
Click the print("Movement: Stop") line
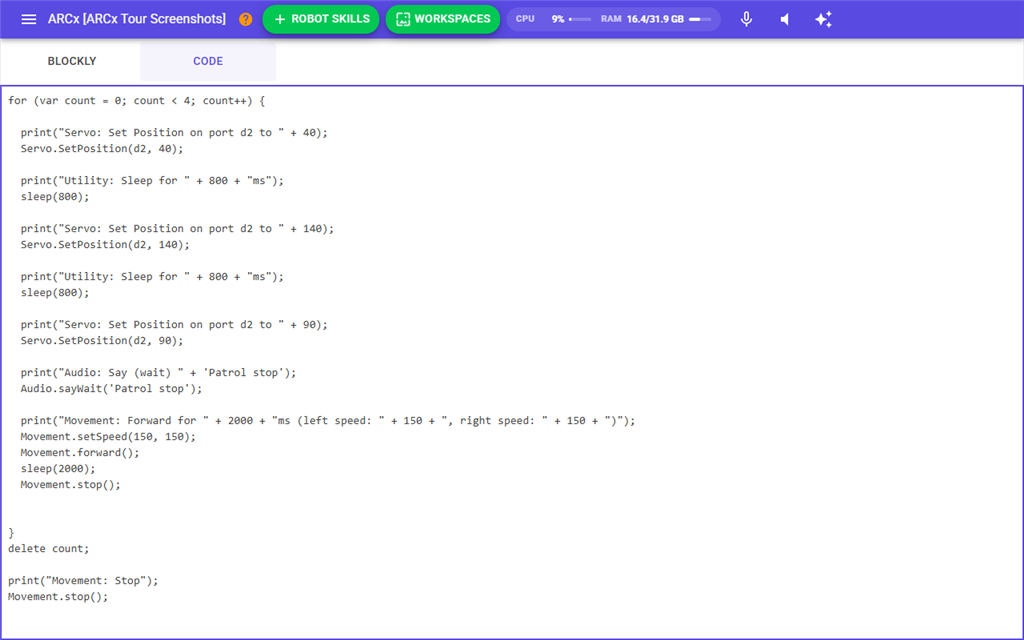point(83,581)
